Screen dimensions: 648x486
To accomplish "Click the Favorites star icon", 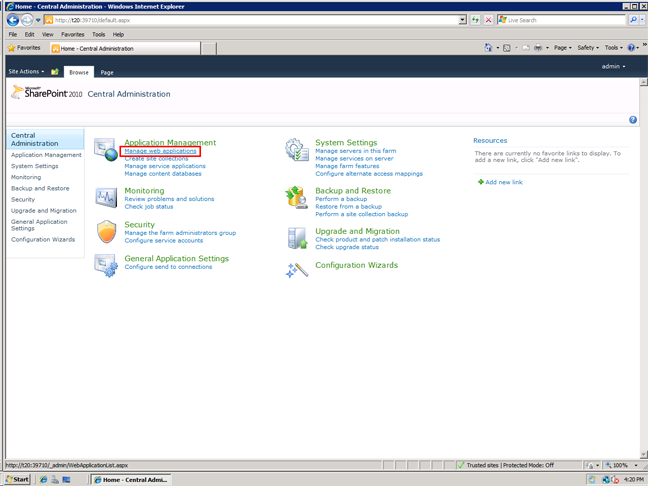I will coord(12,48).
